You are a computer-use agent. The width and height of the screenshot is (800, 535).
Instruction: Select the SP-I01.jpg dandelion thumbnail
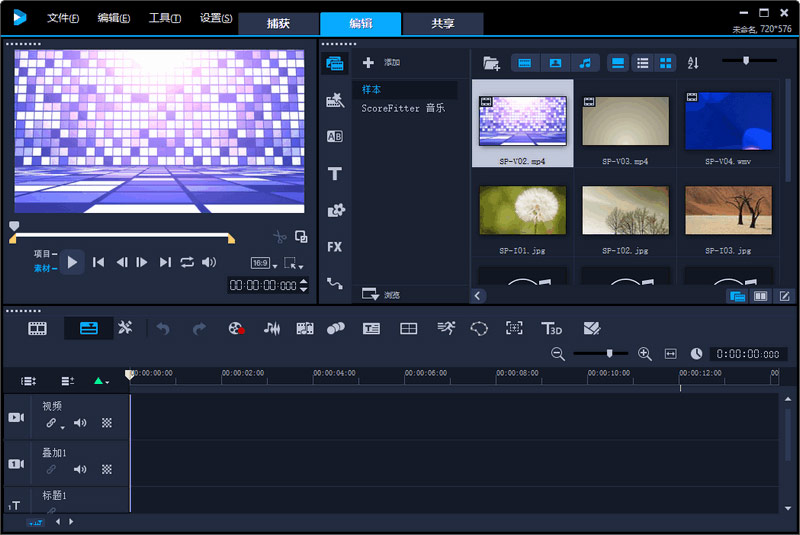pos(522,210)
